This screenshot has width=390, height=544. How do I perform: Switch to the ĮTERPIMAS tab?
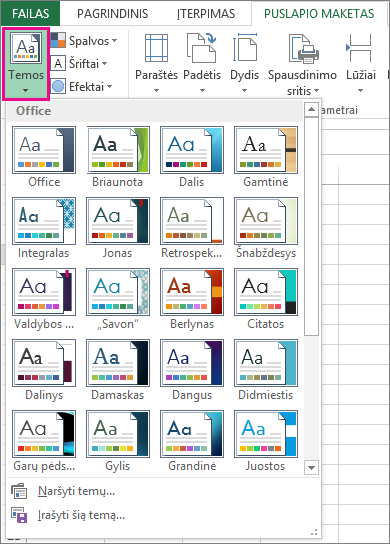tap(206, 14)
